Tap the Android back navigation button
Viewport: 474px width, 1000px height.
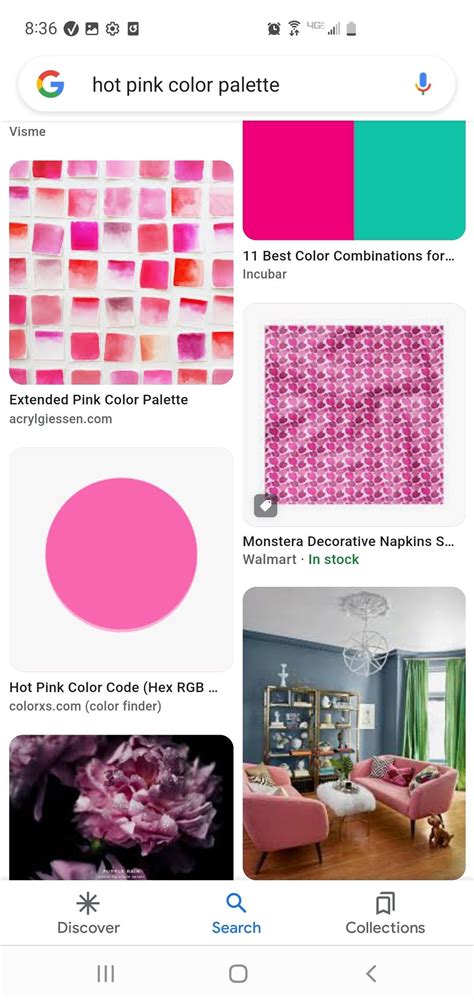(371, 973)
